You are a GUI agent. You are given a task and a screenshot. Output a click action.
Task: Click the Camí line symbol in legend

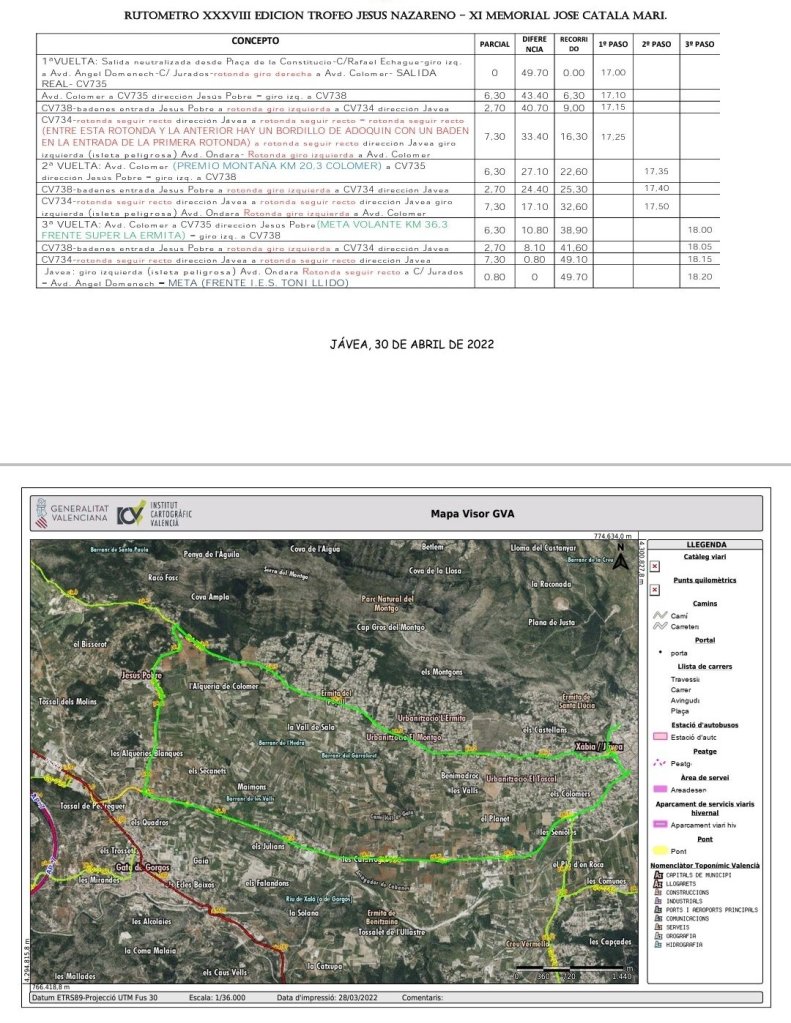[658, 616]
